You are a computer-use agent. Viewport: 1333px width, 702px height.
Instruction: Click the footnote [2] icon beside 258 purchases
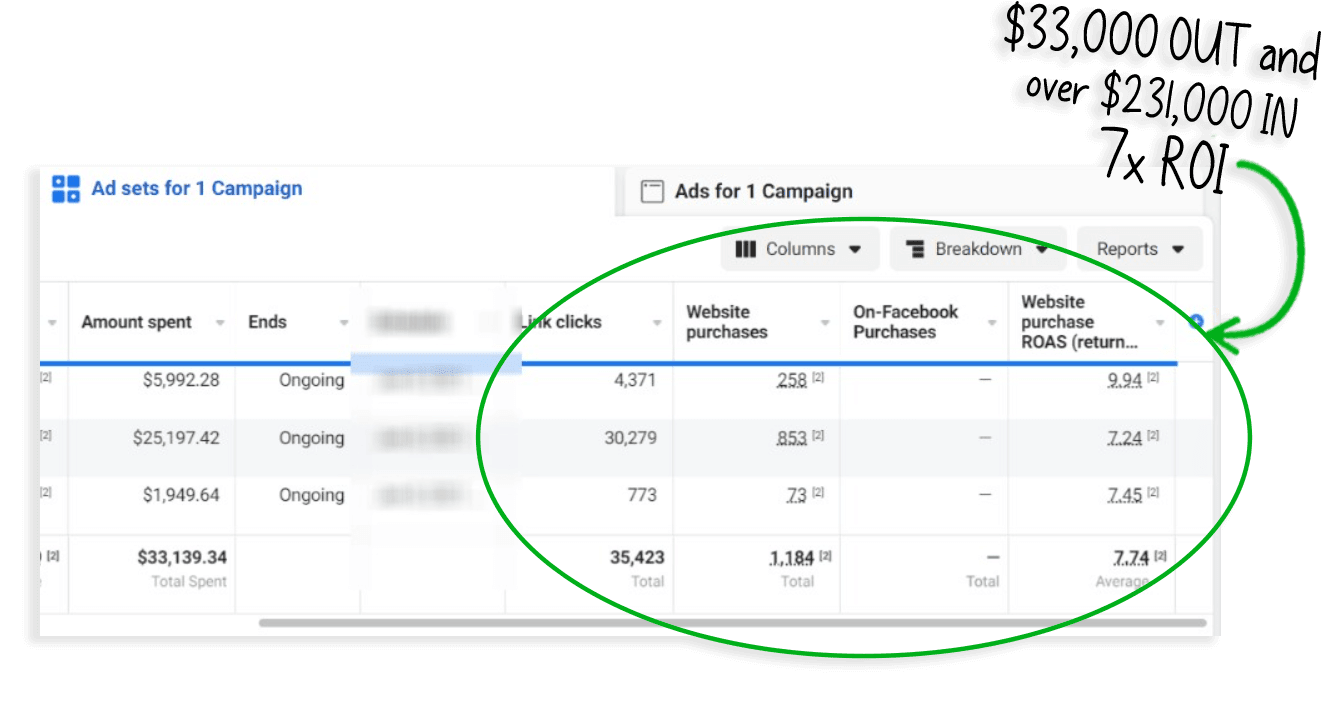tap(818, 378)
